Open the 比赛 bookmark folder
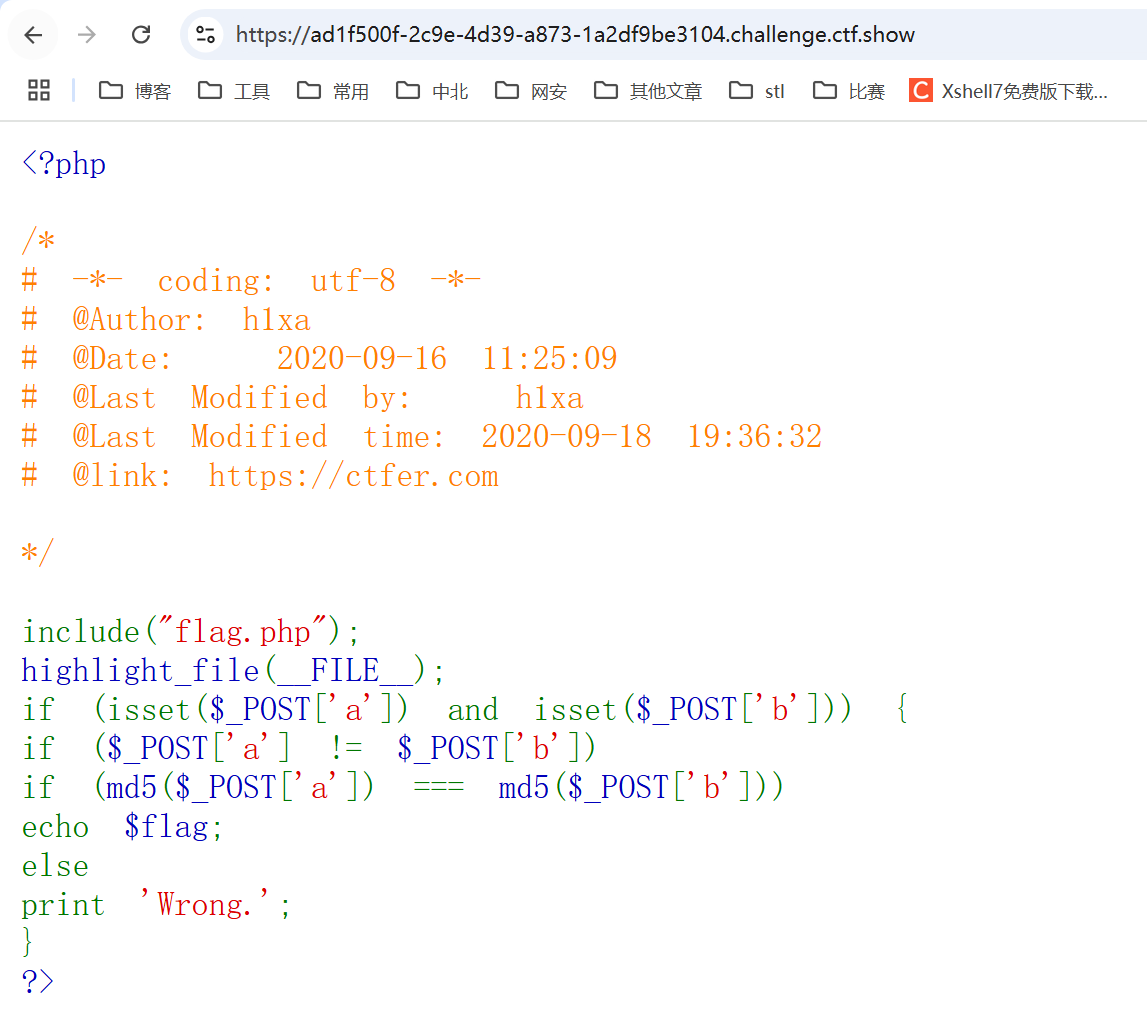The height and width of the screenshot is (1027, 1147). [x=849, y=91]
